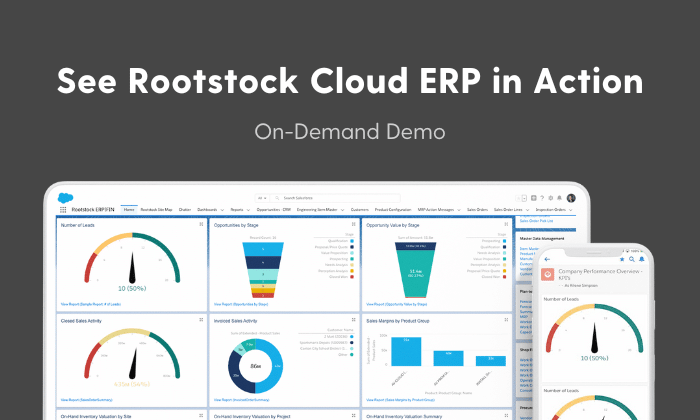Viewport: 700px width, 420px height.
Task: Tap the Company Performance Overview title on phone
Action: click(x=600, y=274)
